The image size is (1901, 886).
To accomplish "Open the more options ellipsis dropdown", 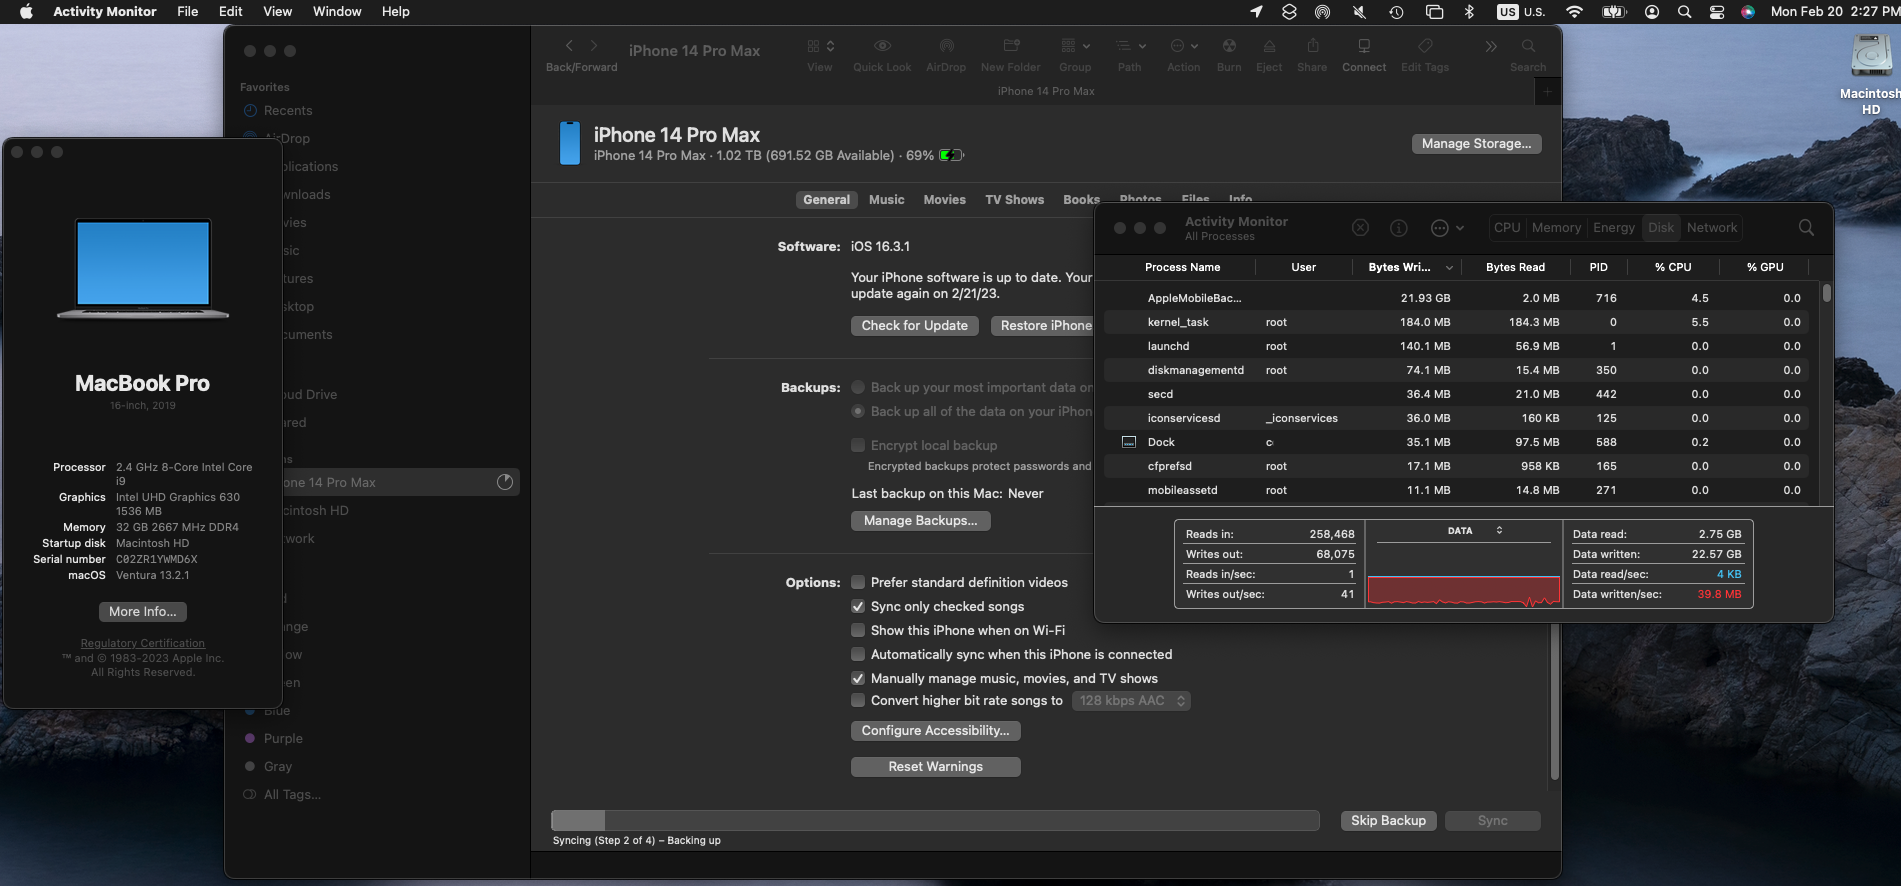I will click(x=1446, y=228).
